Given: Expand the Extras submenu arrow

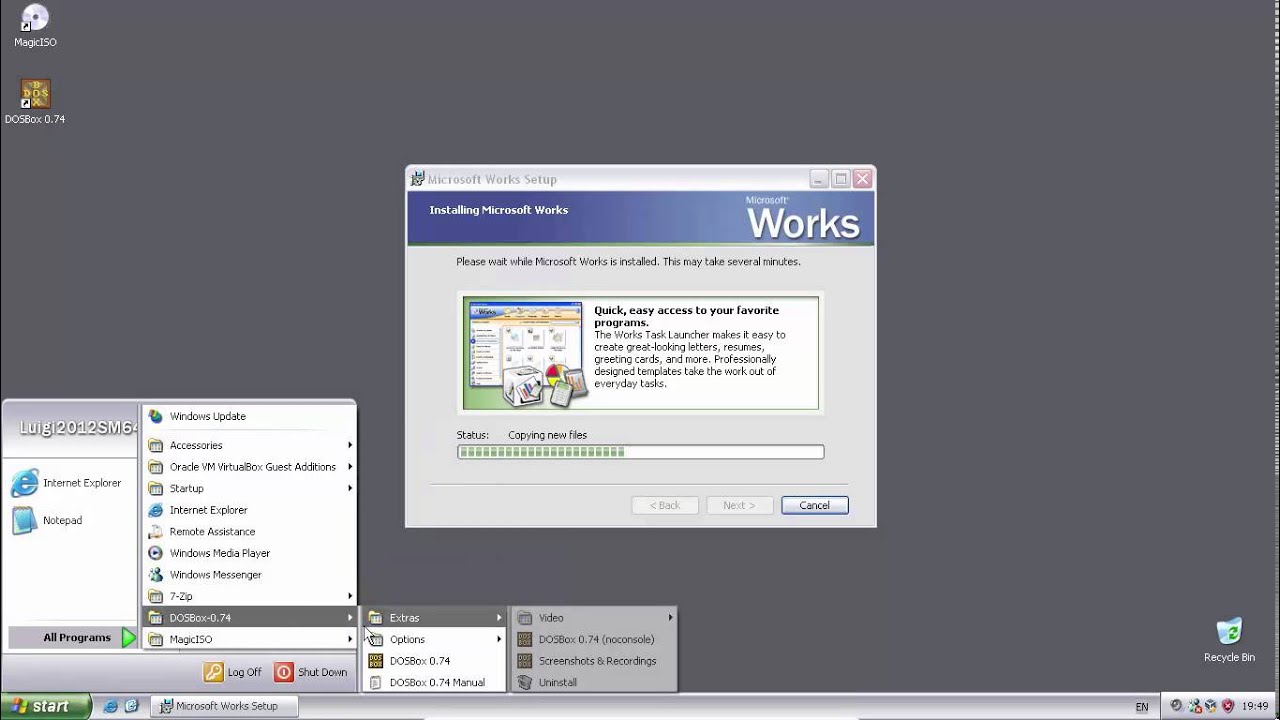Looking at the screenshot, I should tap(499, 618).
